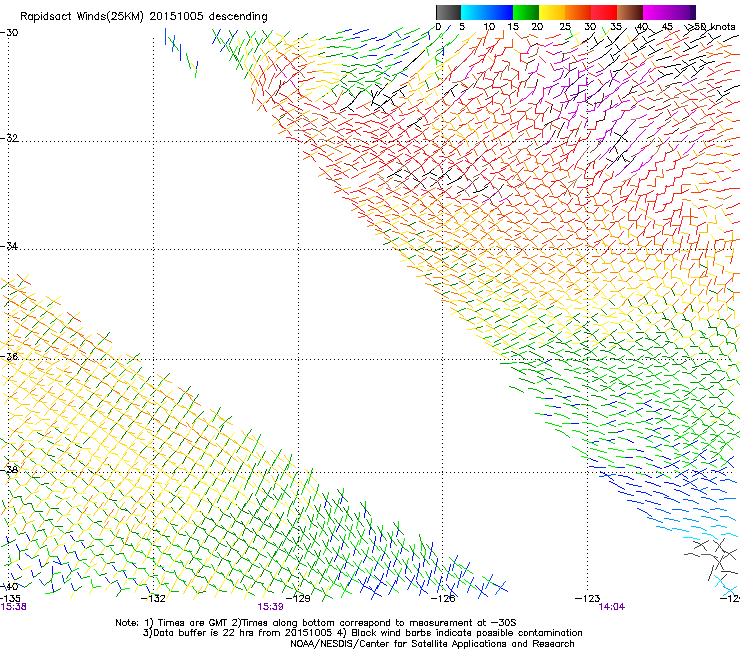Viewport: 740px width, 650px height.
Task: Click the -135 longitude axis label
Action: 10,599
